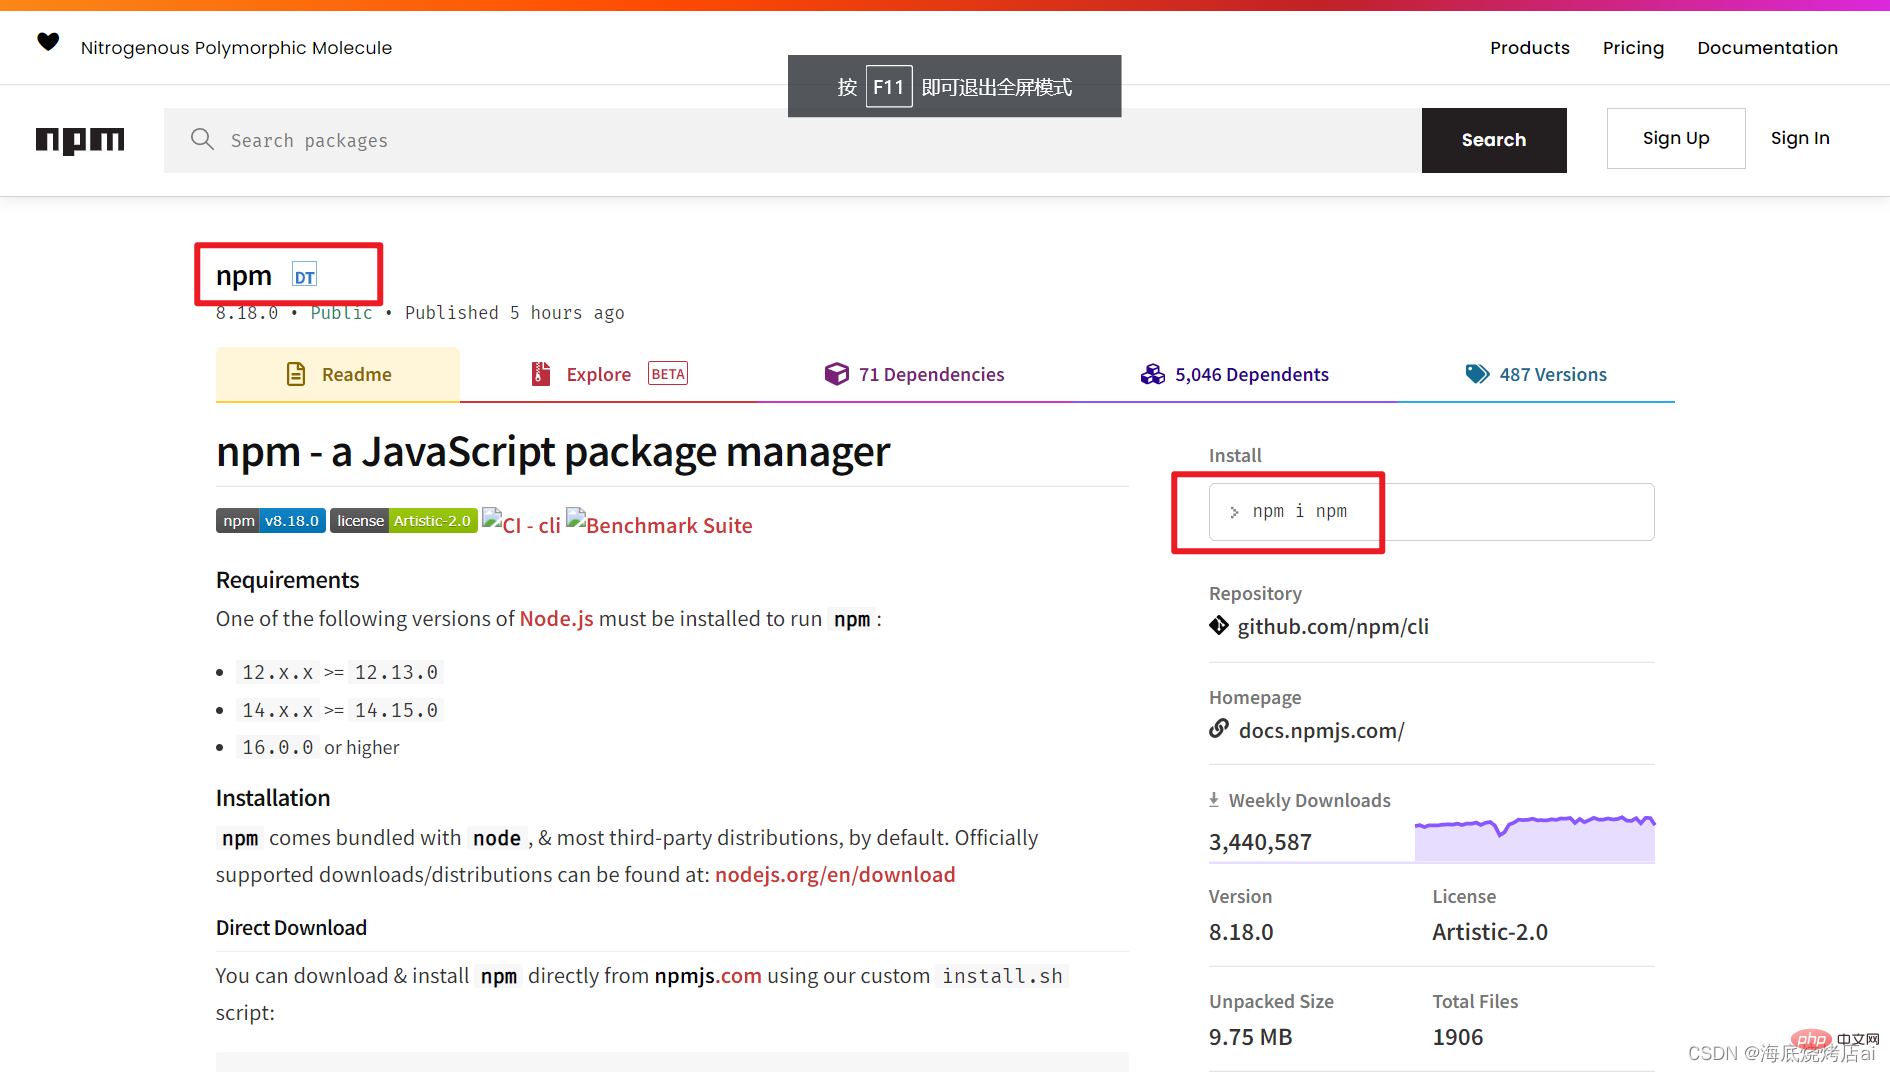Open the Documentation menu item

pos(1766,48)
